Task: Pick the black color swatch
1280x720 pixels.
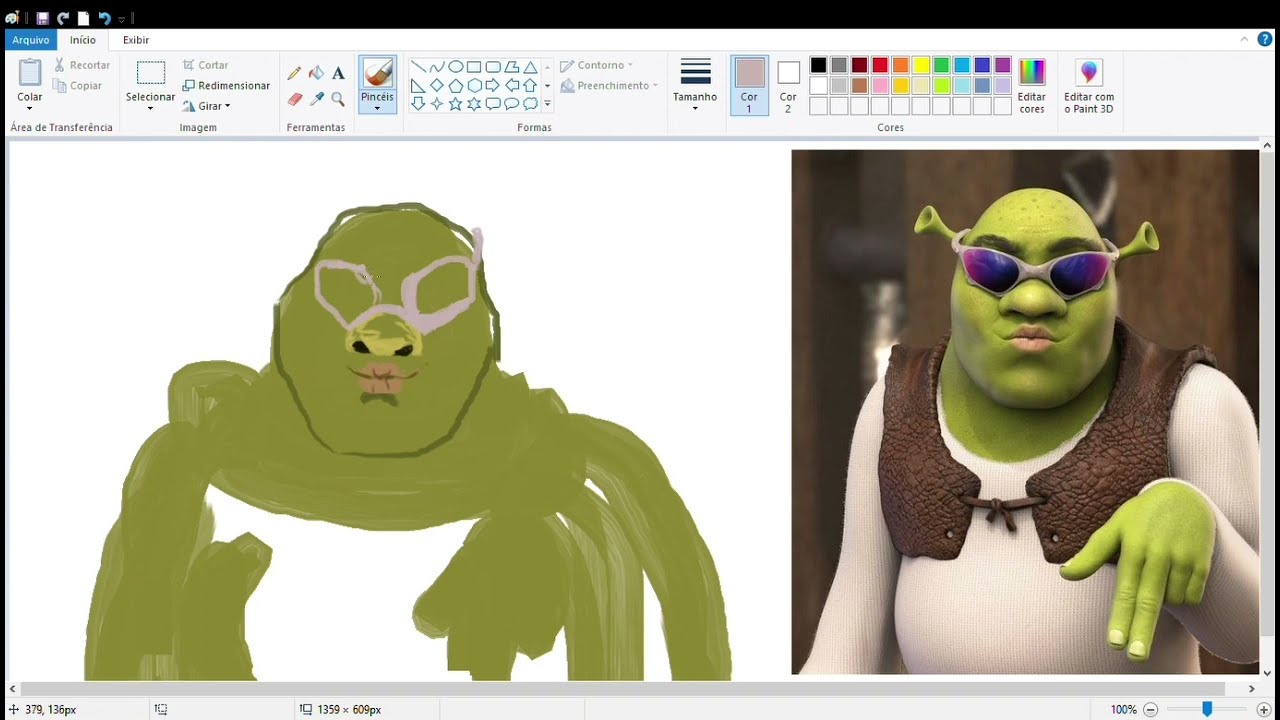Action: click(x=818, y=65)
